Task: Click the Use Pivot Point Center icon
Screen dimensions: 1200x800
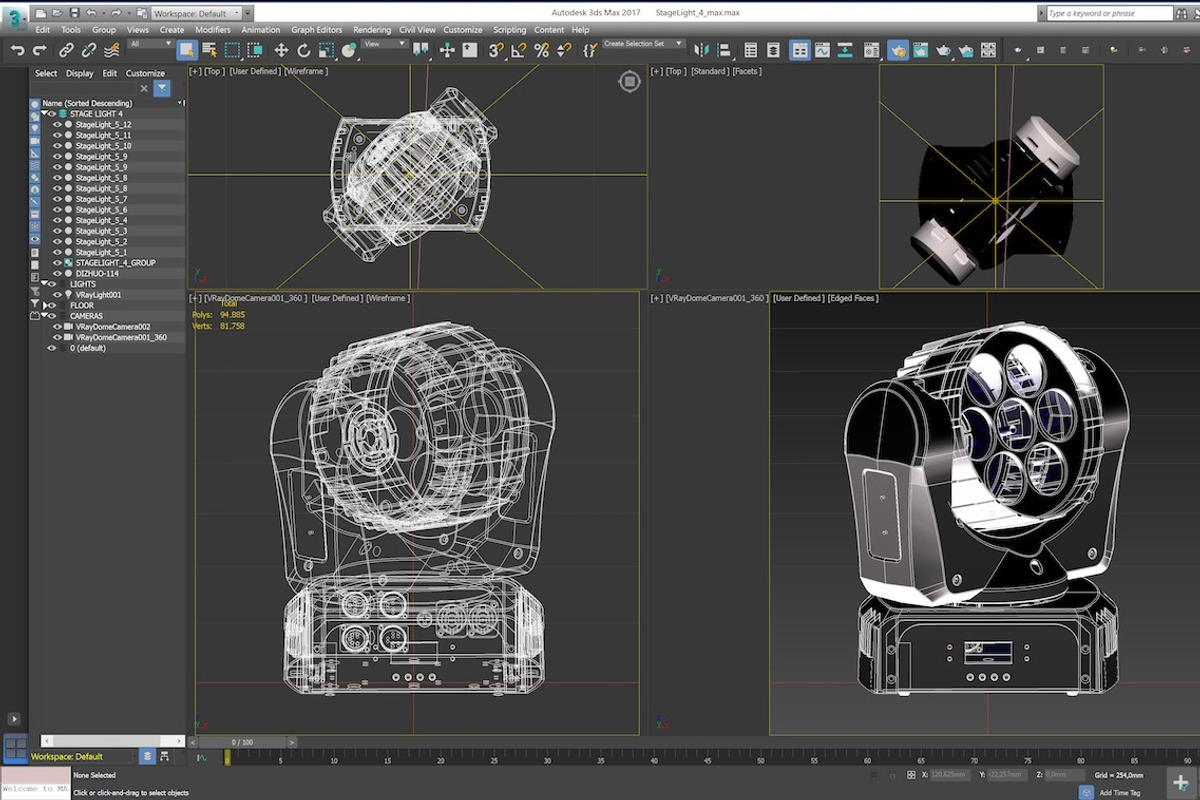Action: click(421, 50)
